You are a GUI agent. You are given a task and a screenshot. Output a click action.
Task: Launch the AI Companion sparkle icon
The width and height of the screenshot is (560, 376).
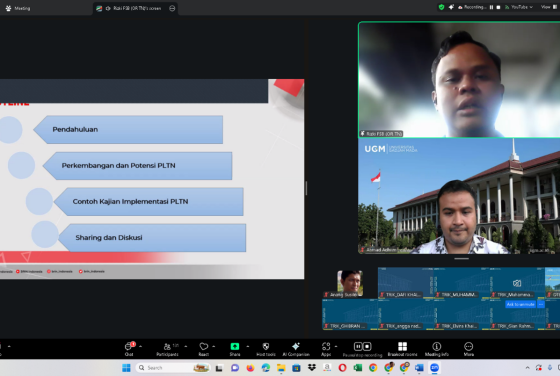point(296,349)
